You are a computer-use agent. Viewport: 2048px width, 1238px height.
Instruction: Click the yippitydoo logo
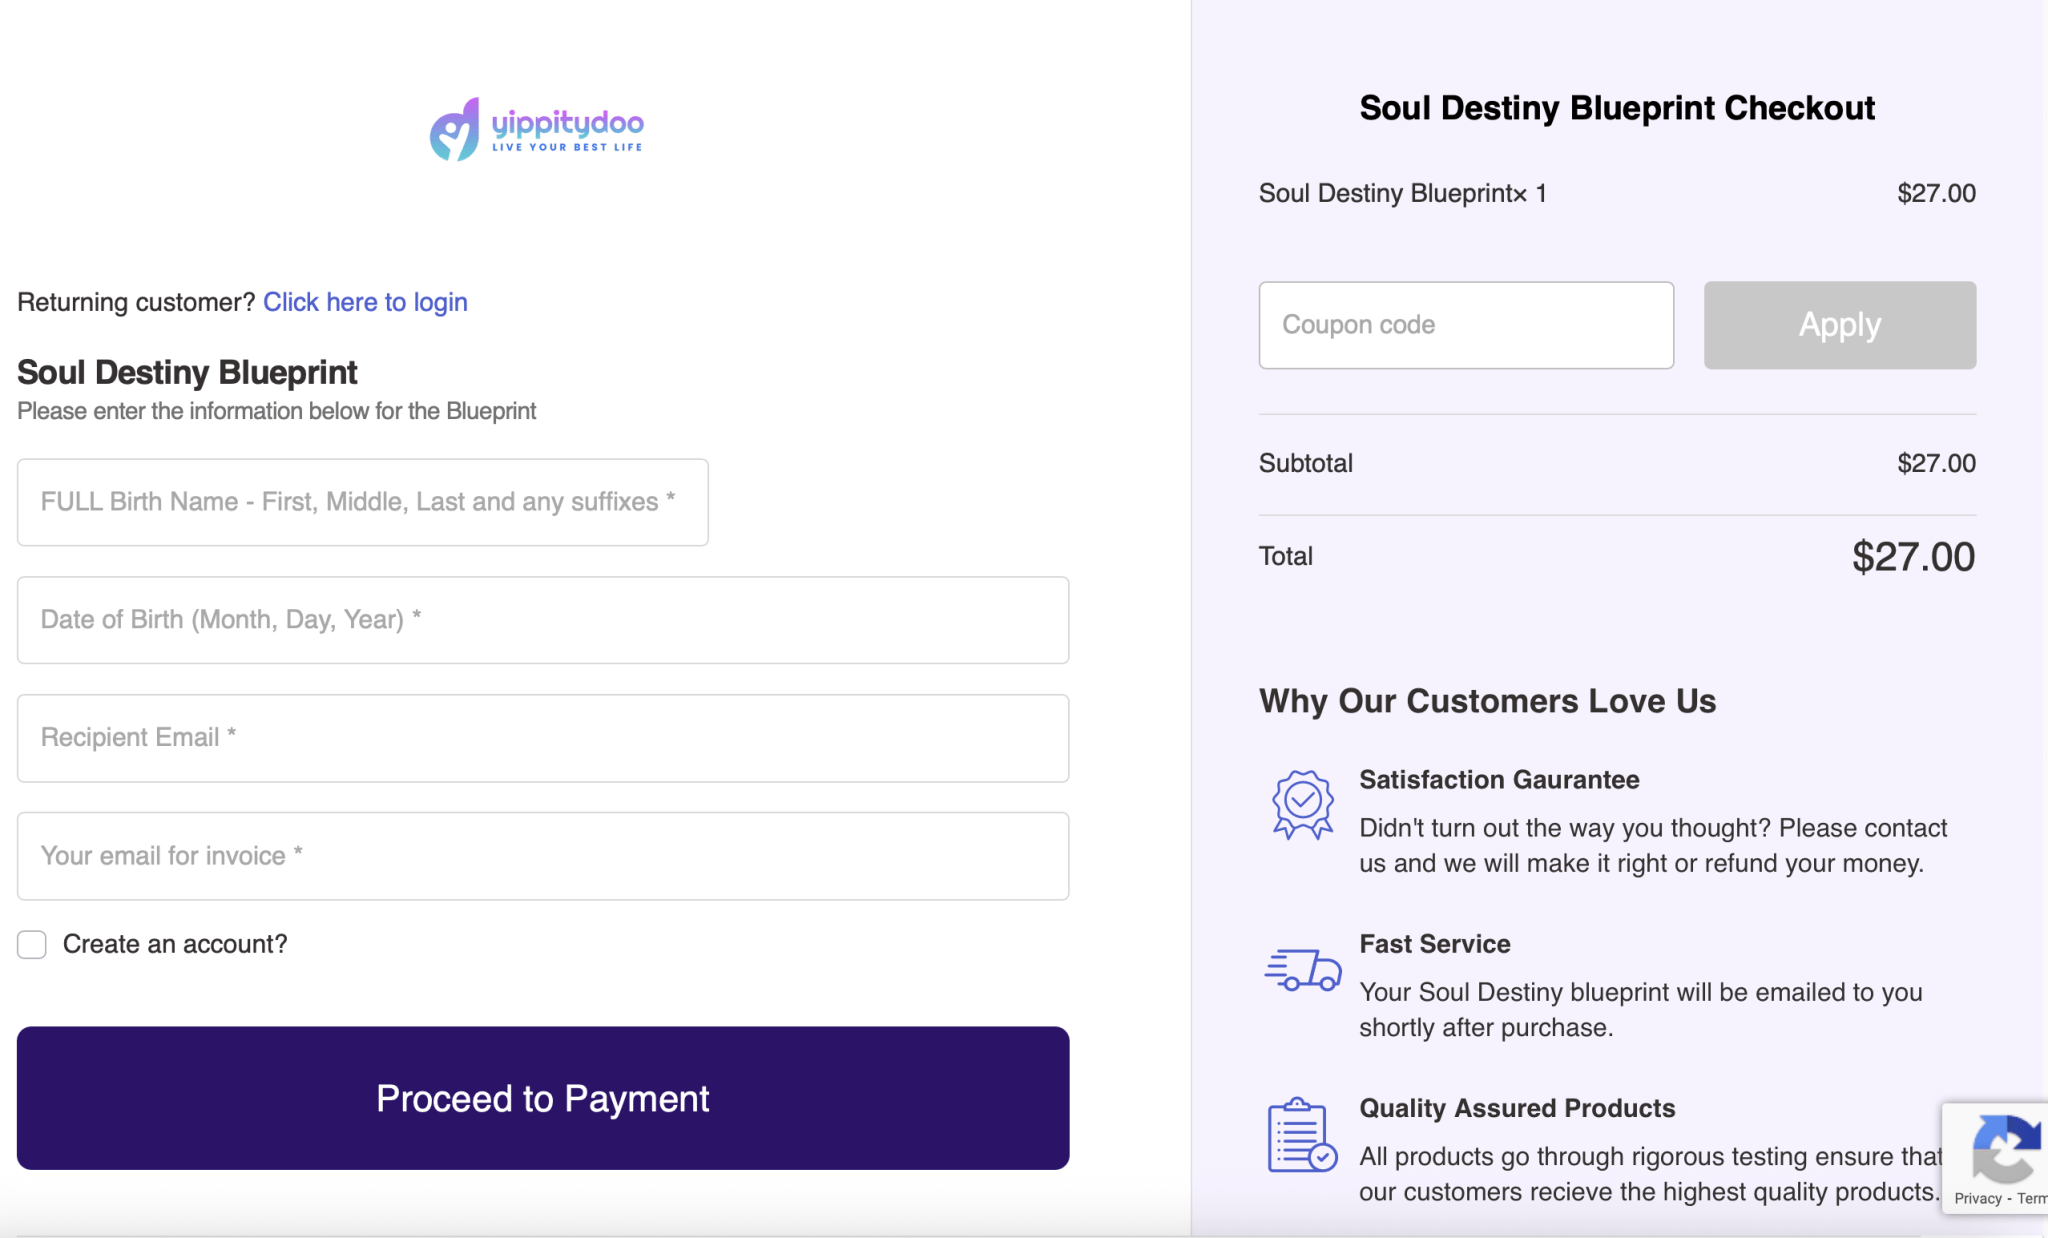[x=536, y=128]
